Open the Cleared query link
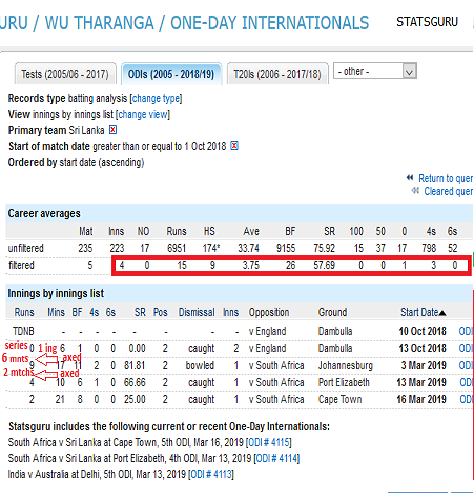 (x=449, y=191)
